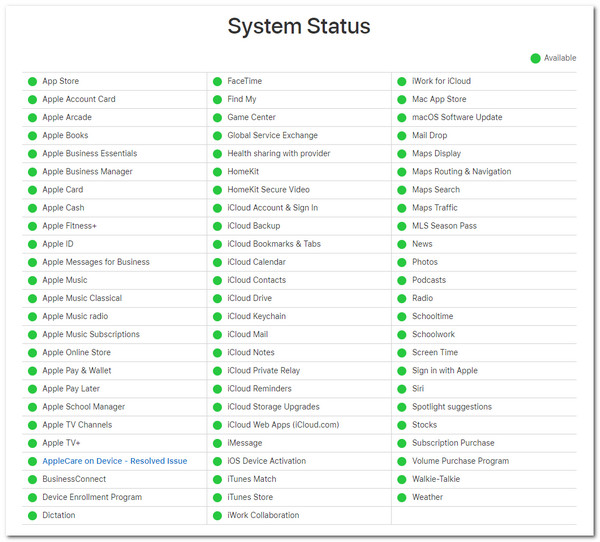The height and width of the screenshot is (542, 600).
Task: Click the Apple Cash entry
Action: pos(64,207)
